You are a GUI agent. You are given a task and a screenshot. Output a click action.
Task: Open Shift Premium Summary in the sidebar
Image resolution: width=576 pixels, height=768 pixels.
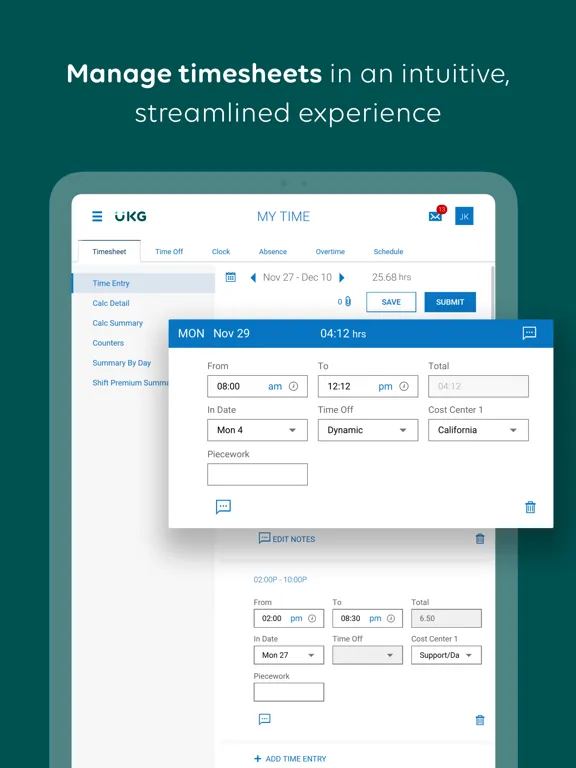click(x=130, y=383)
